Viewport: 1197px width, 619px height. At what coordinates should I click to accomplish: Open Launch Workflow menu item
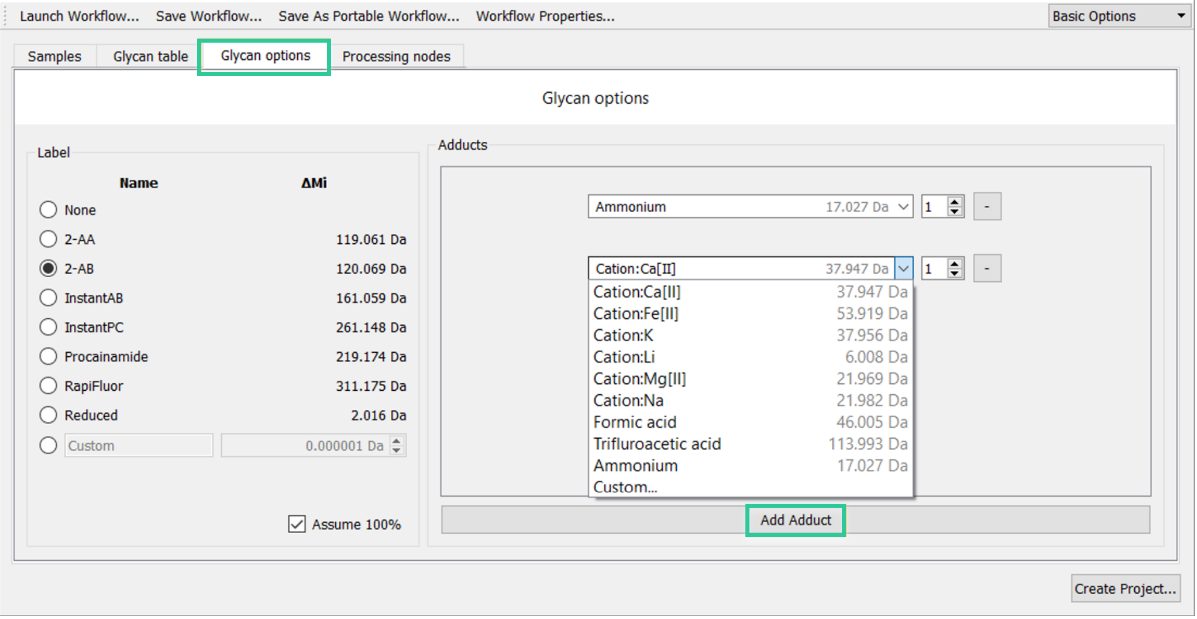tap(79, 16)
